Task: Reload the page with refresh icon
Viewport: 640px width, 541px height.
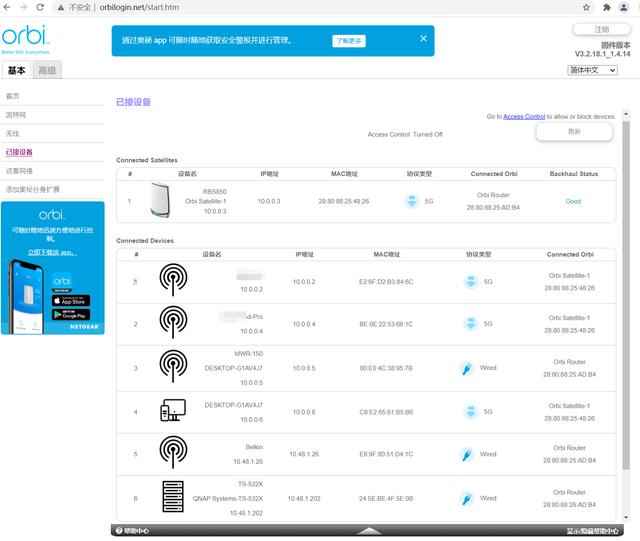Action: (x=40, y=7)
